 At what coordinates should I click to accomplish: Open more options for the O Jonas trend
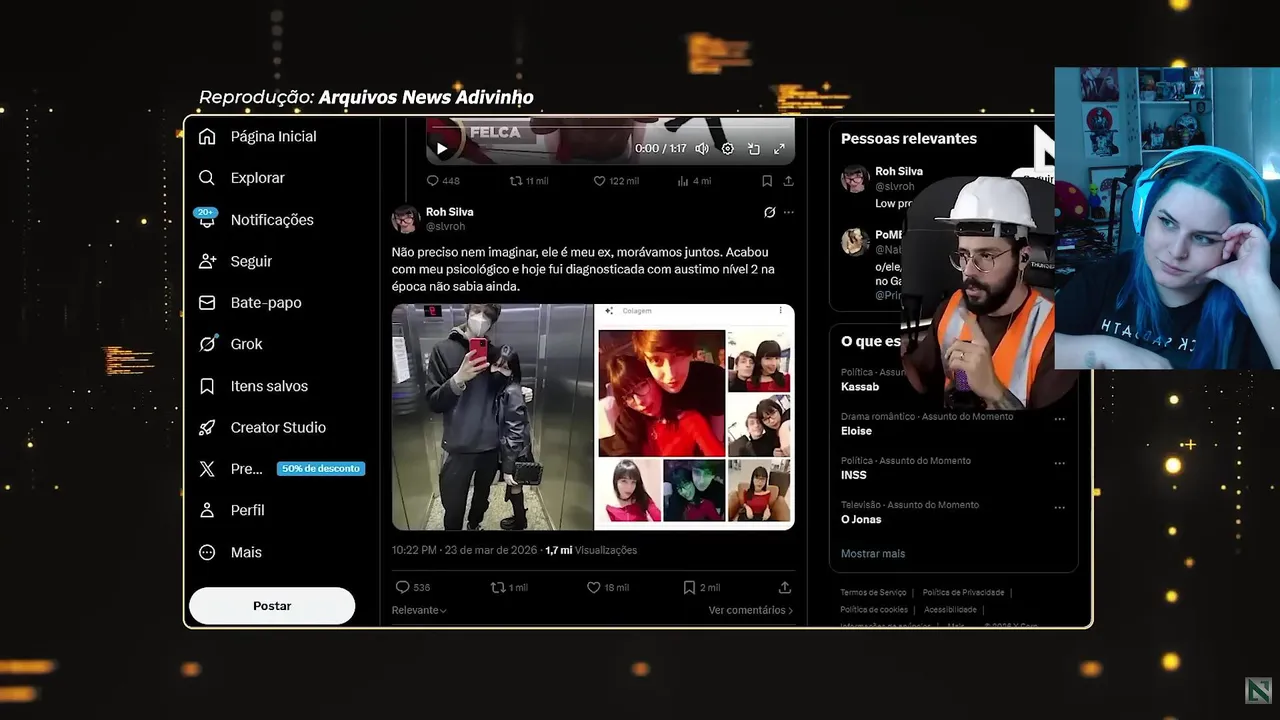pyautogui.click(x=1060, y=507)
